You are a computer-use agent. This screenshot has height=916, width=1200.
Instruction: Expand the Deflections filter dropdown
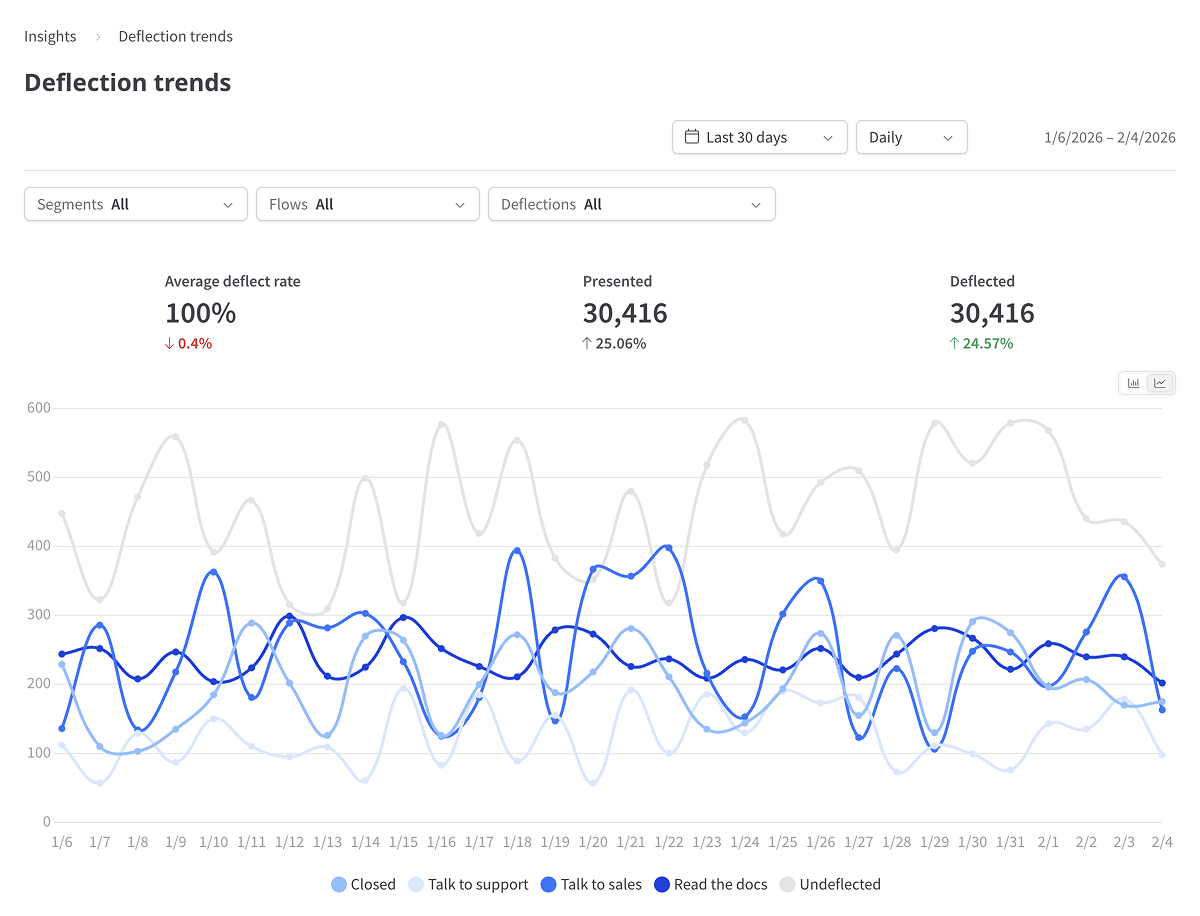(x=631, y=204)
